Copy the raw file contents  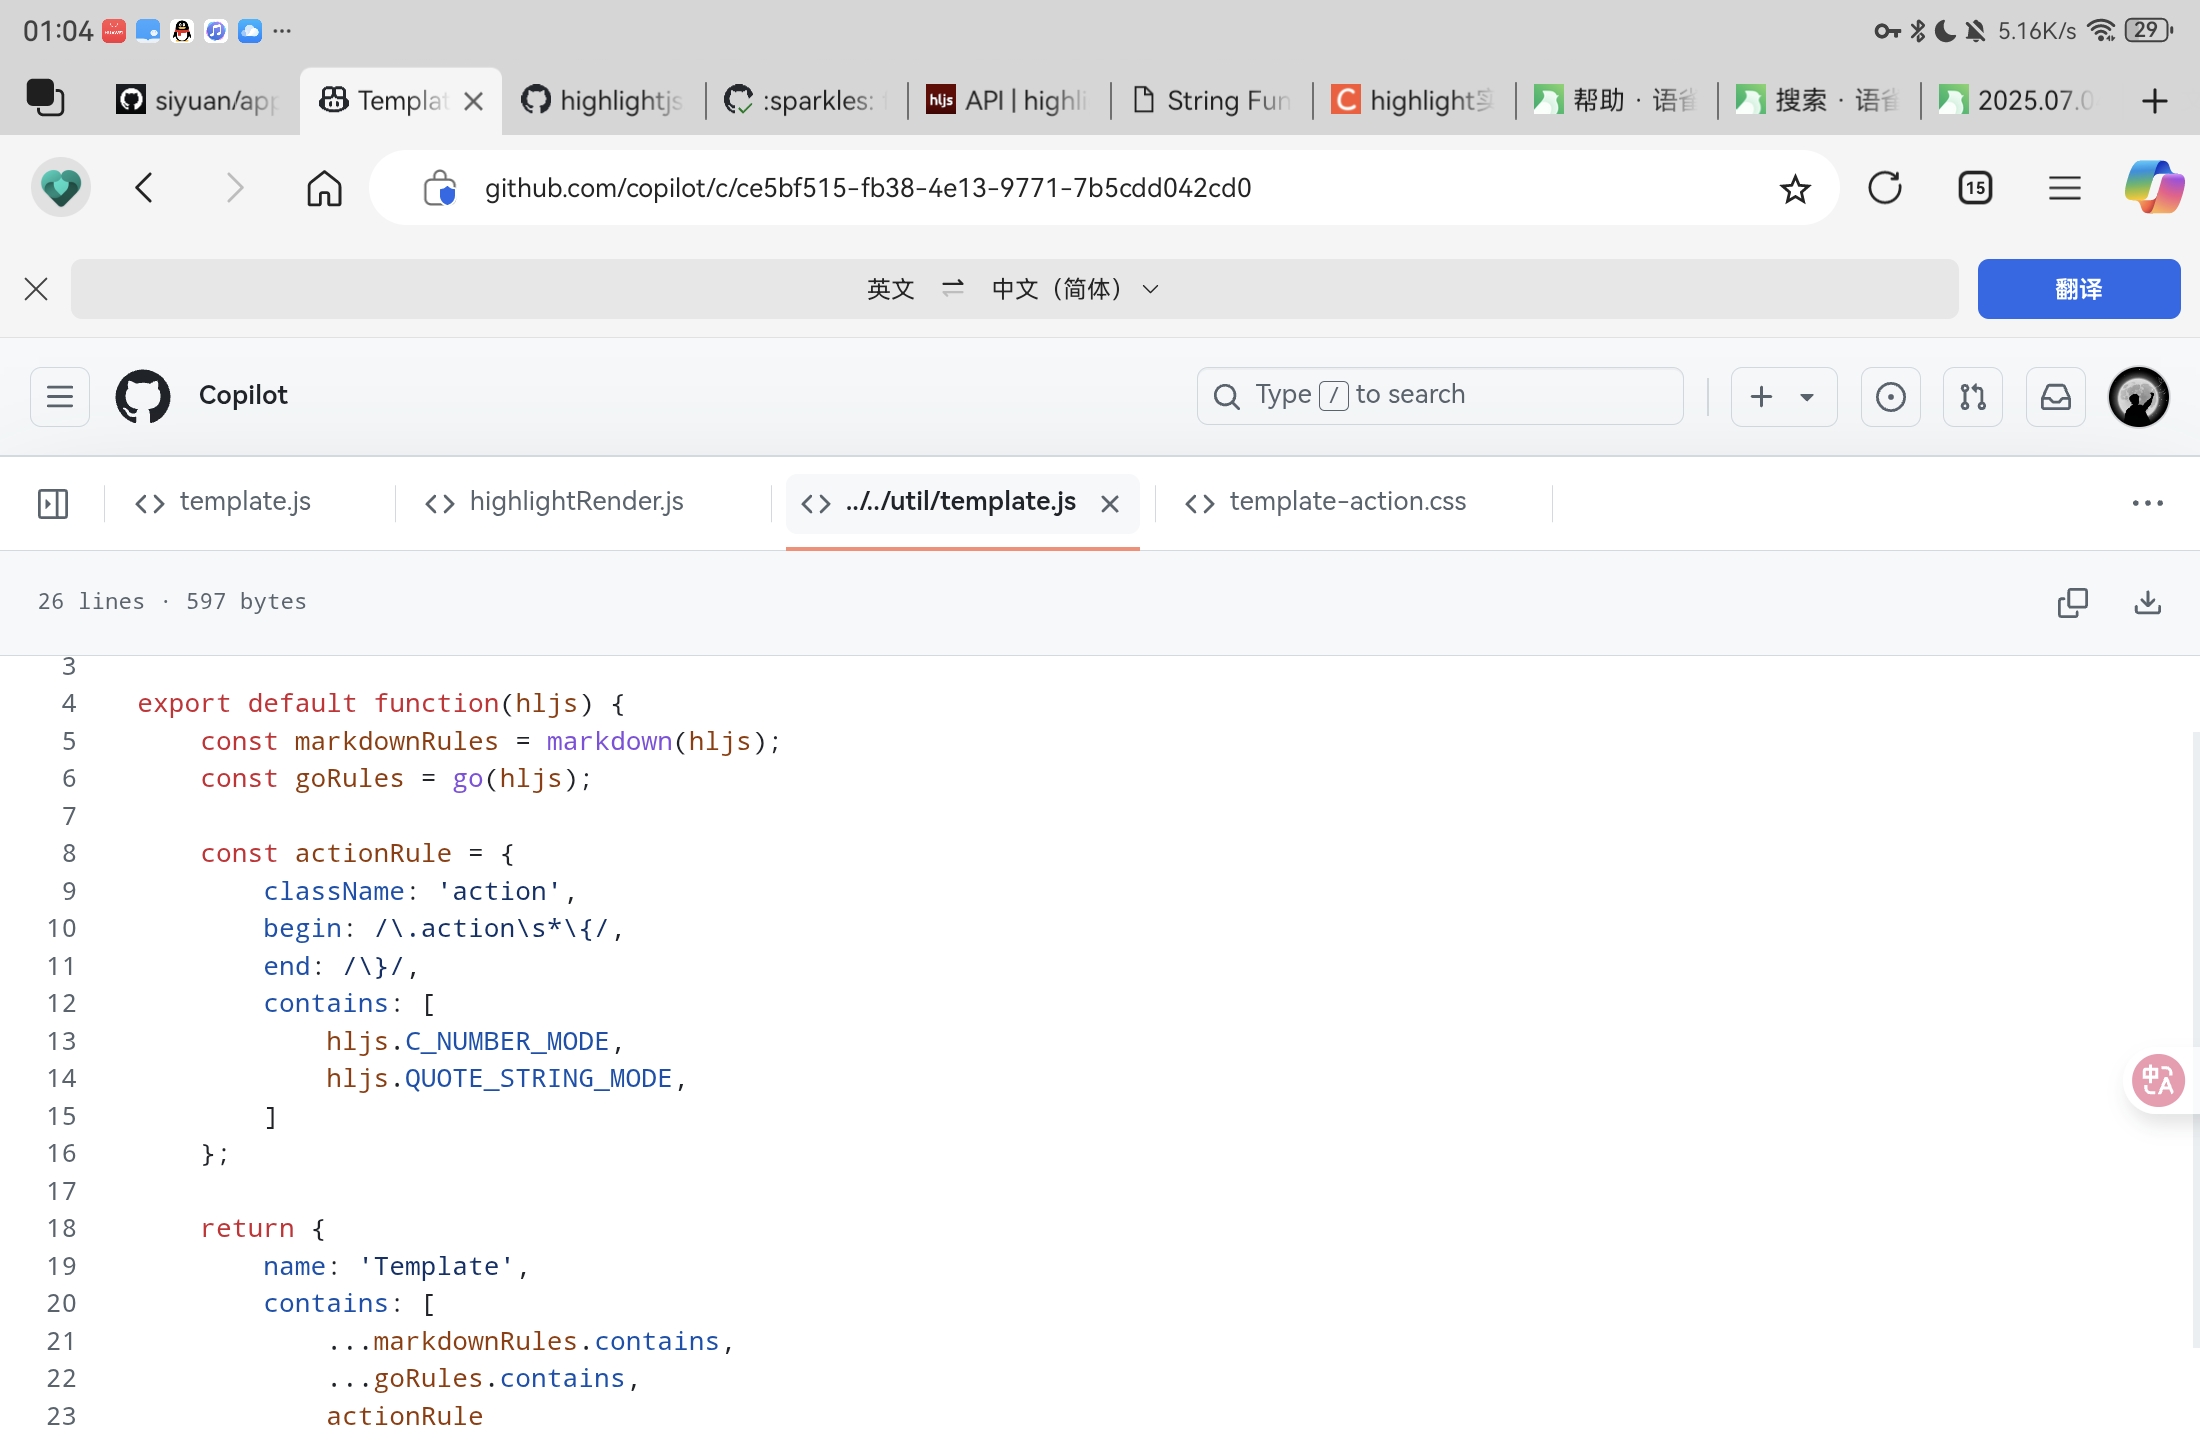2072,602
